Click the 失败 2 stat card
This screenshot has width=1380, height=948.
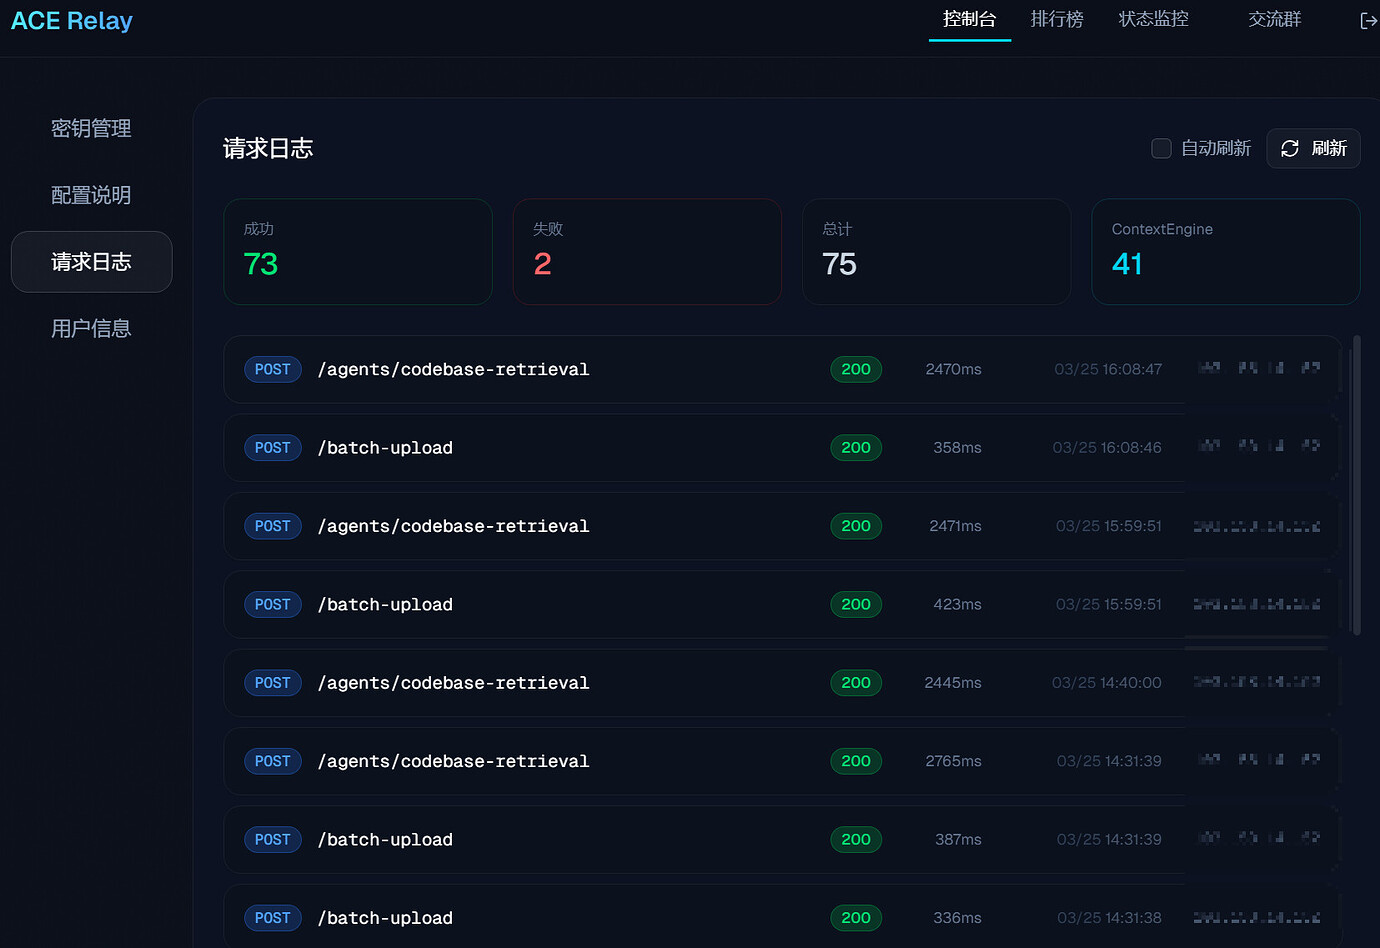[x=647, y=251]
